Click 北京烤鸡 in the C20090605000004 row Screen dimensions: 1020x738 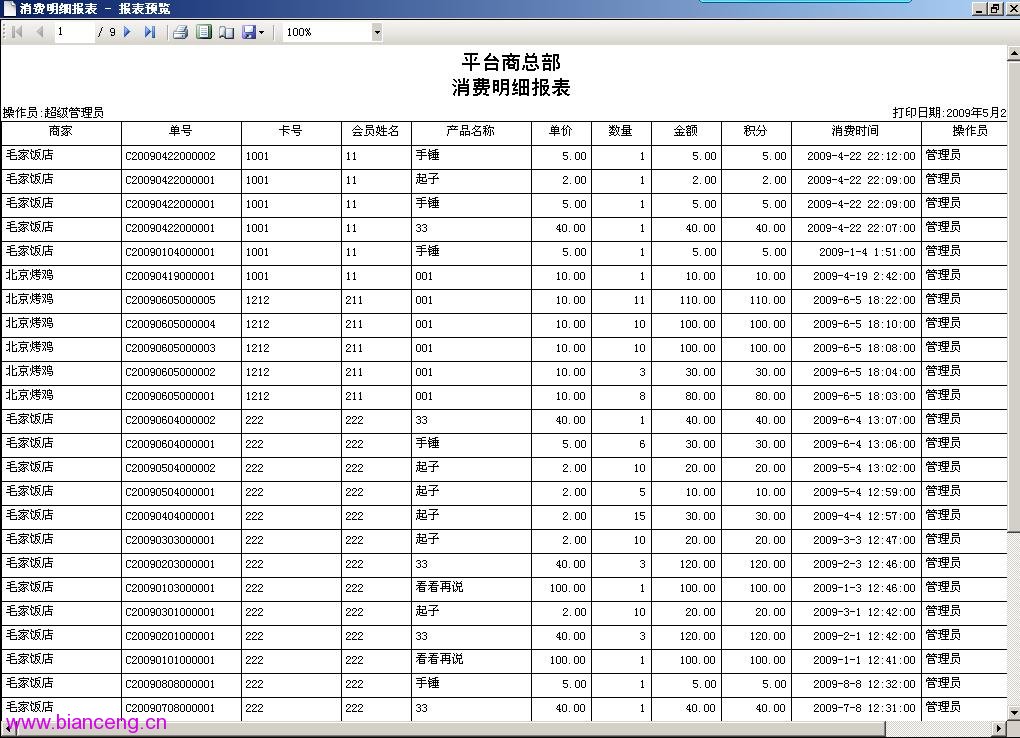point(30,323)
